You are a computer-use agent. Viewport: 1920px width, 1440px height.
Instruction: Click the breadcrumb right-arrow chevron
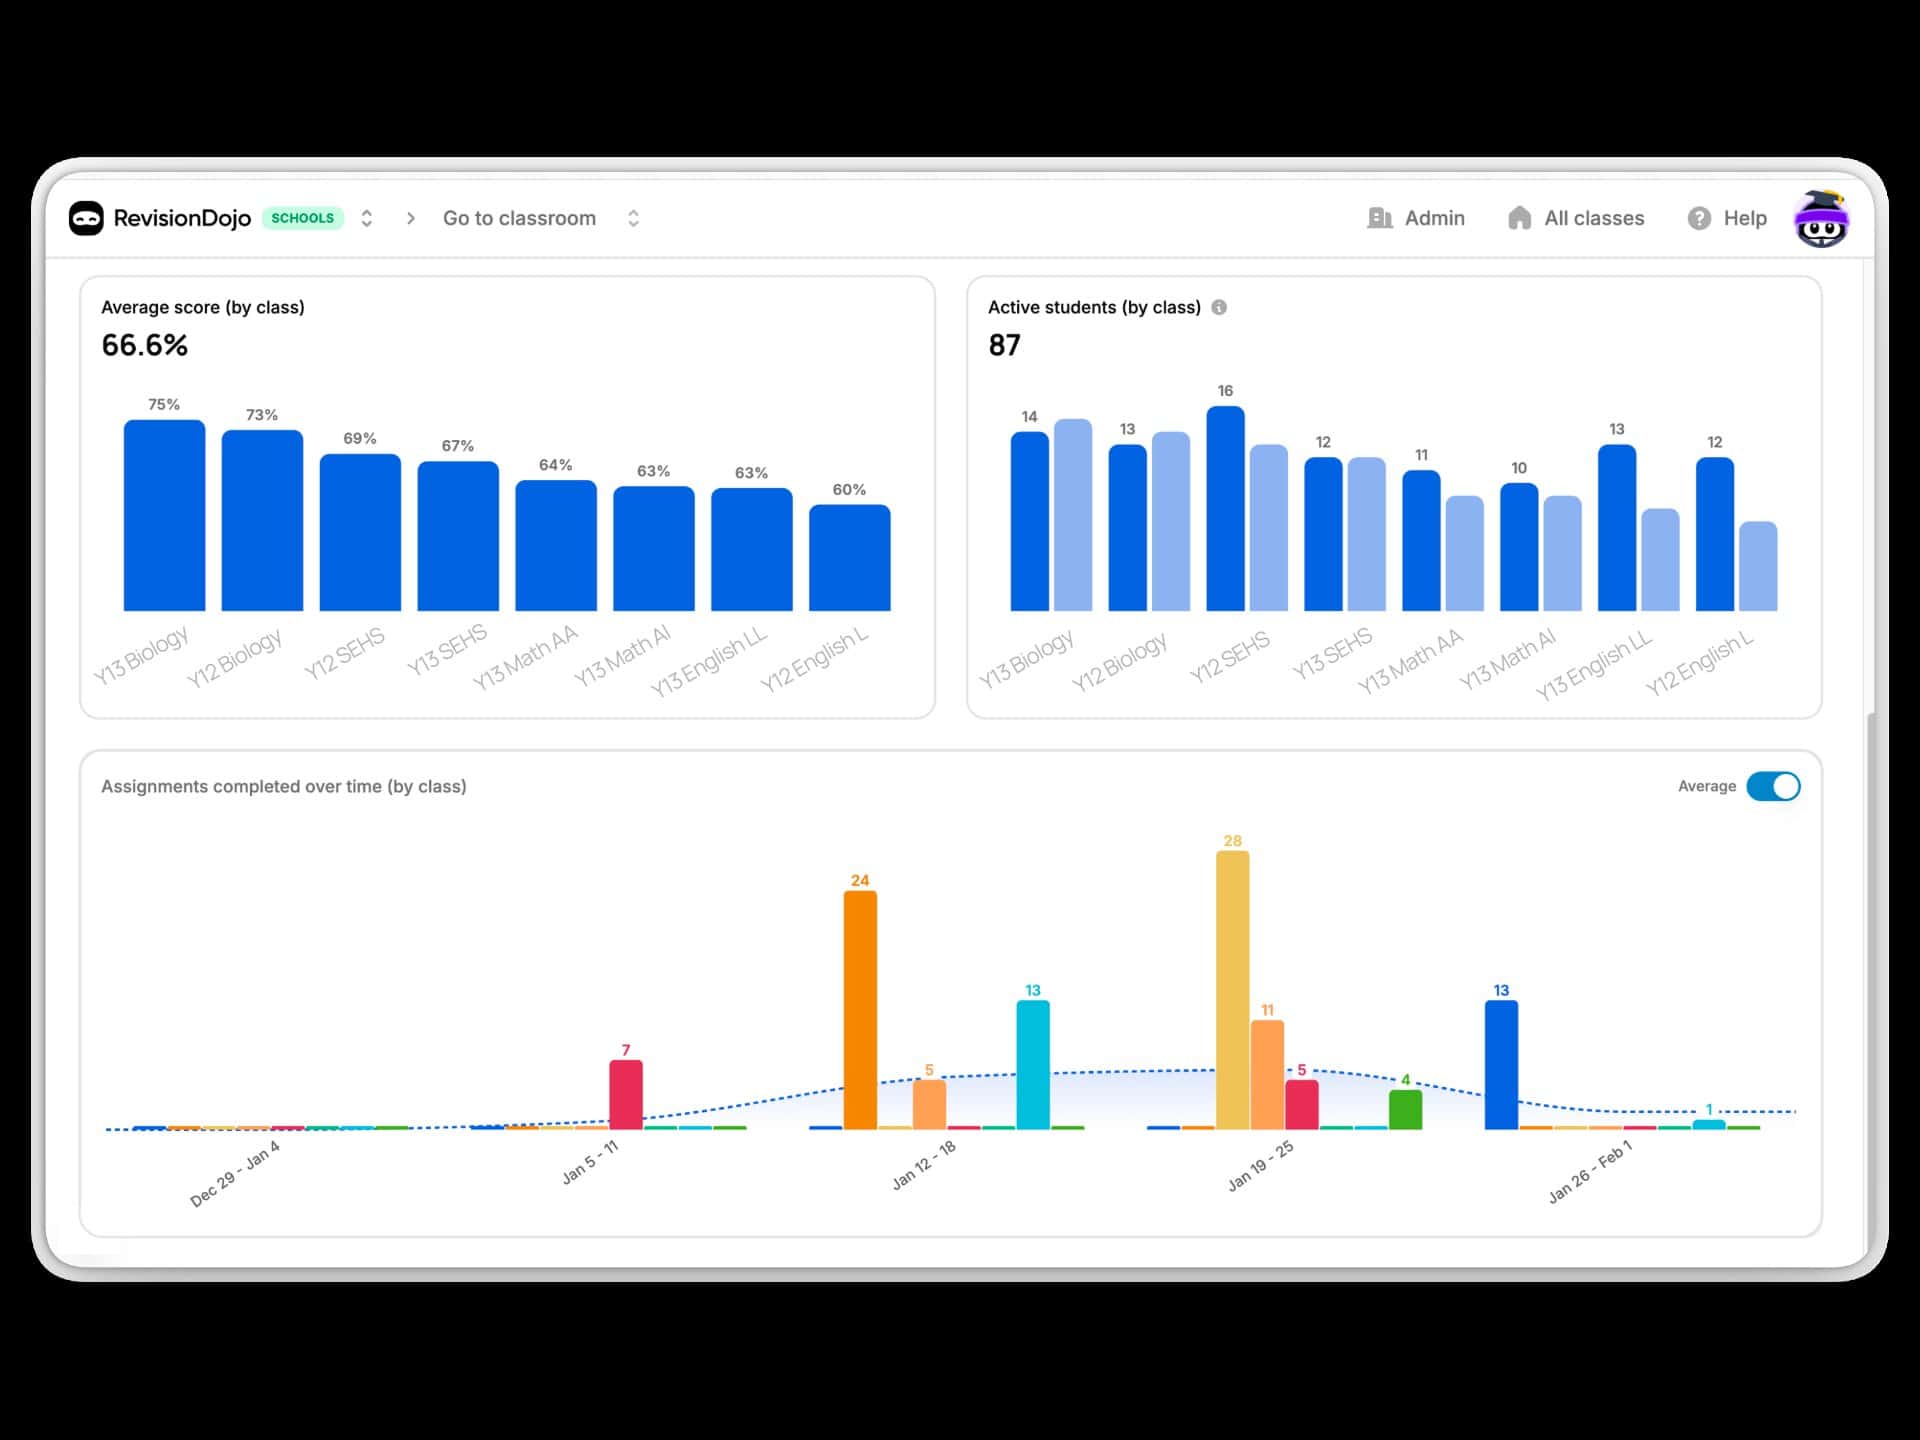(x=410, y=218)
